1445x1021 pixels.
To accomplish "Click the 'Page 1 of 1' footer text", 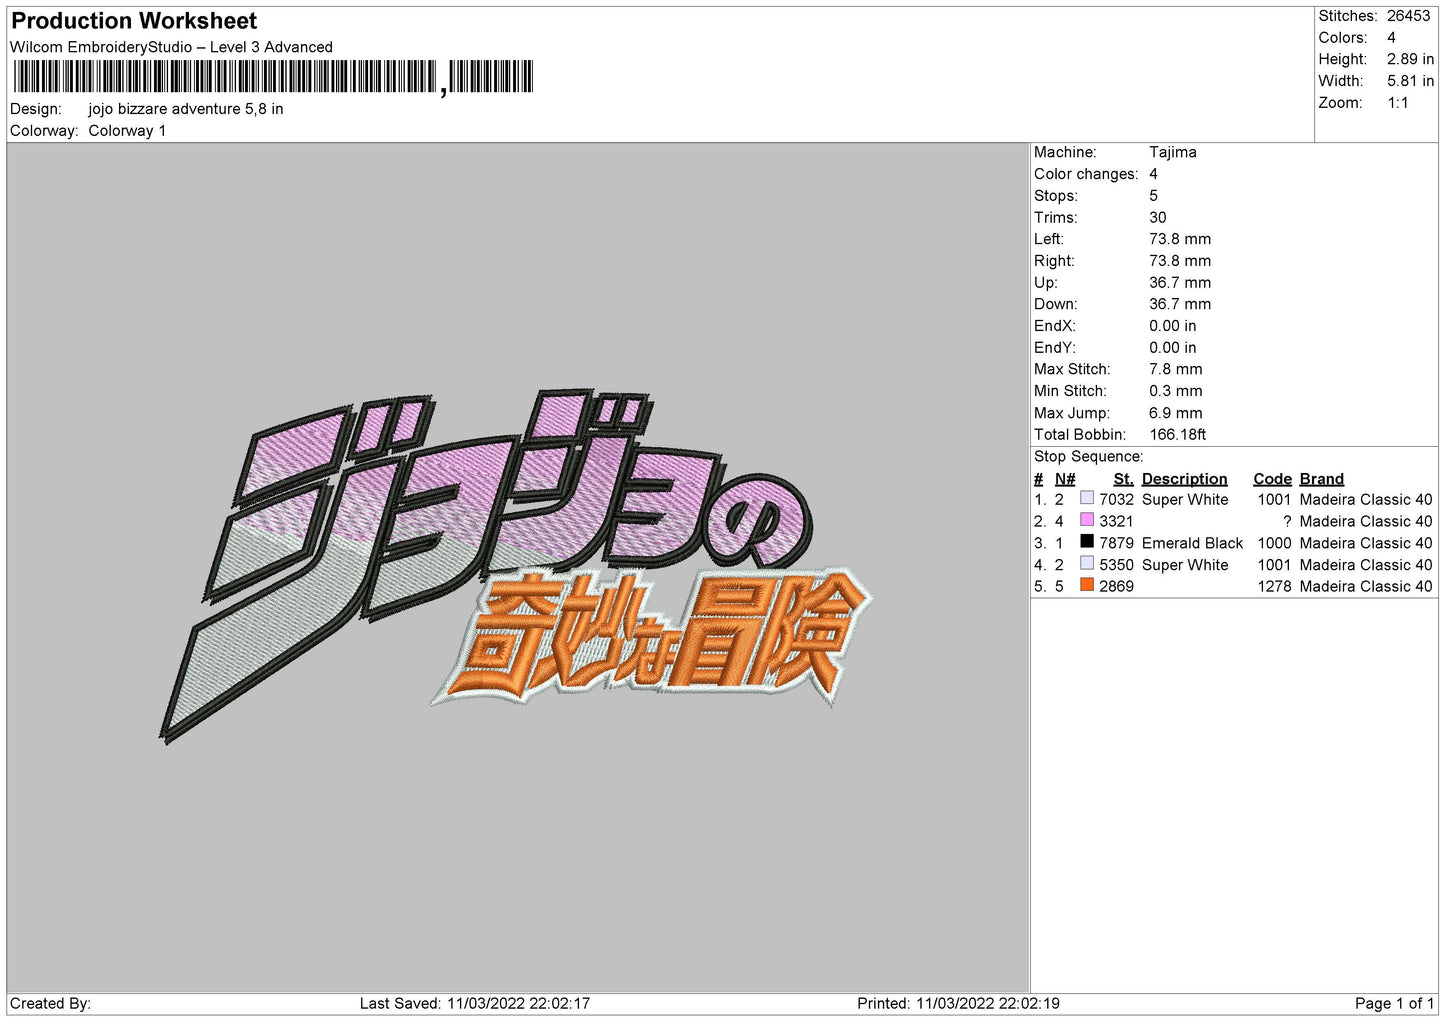I will (1394, 1003).
